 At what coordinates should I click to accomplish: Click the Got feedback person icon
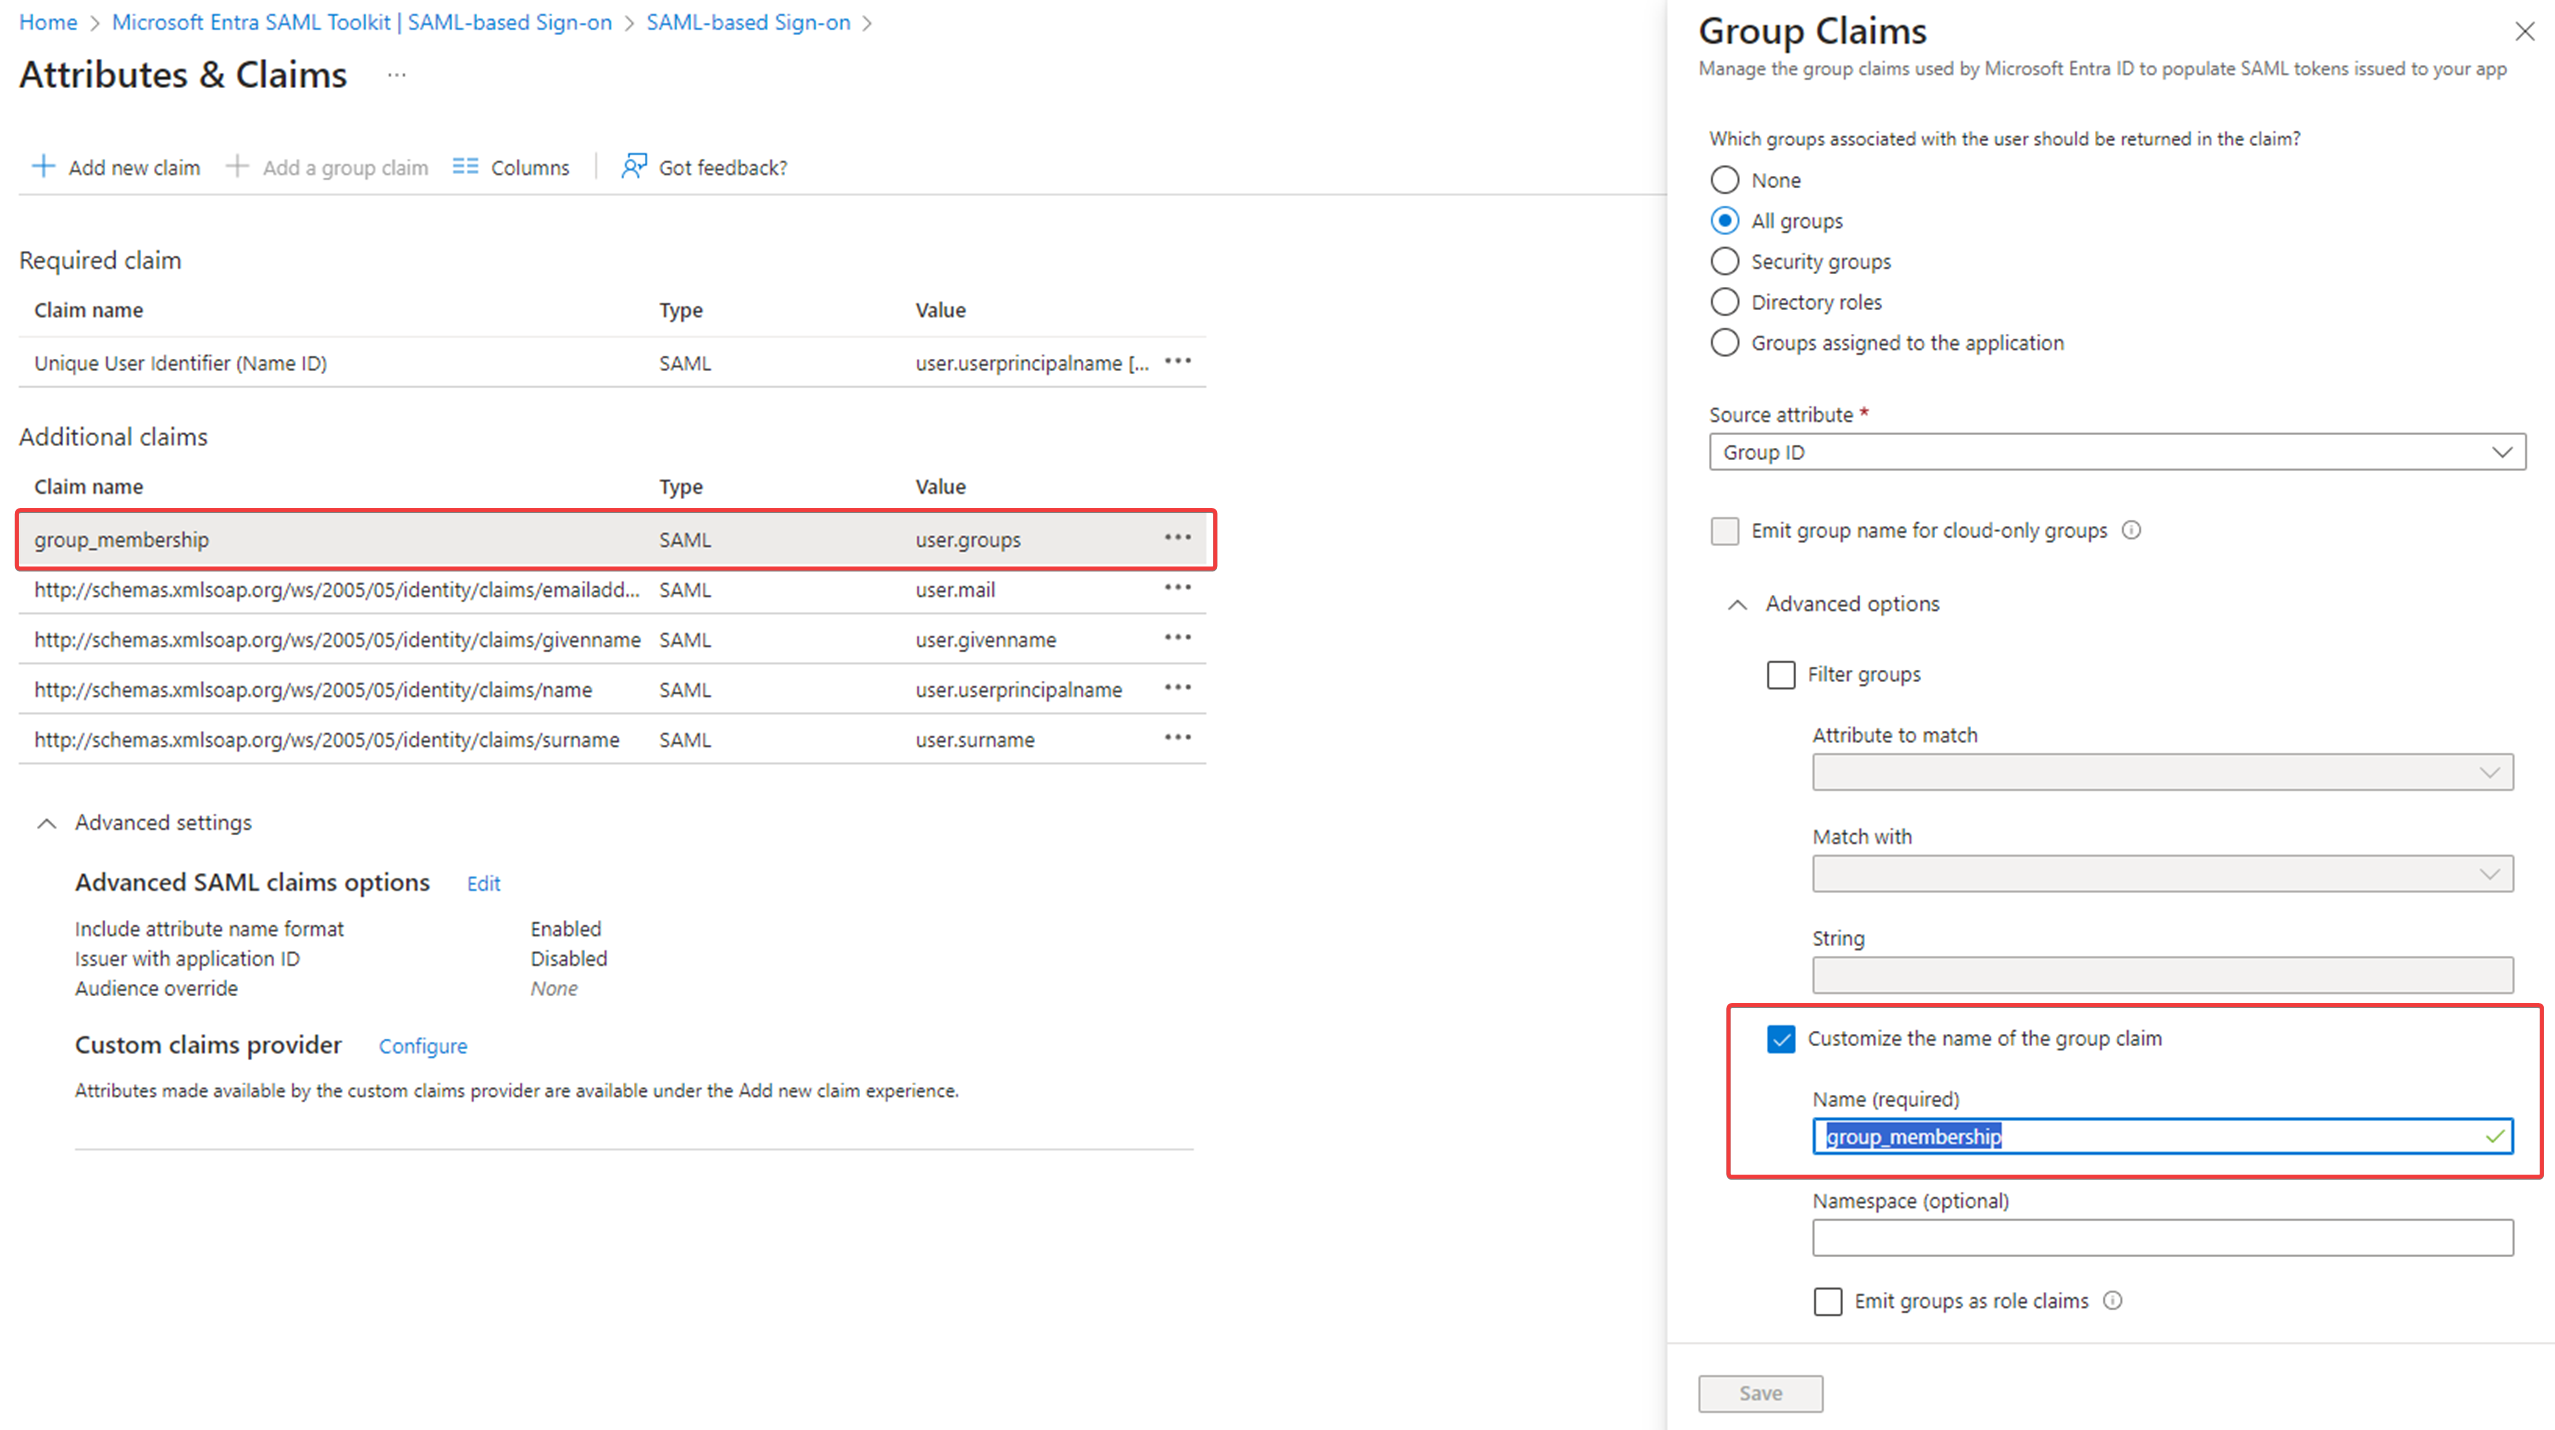click(x=633, y=166)
